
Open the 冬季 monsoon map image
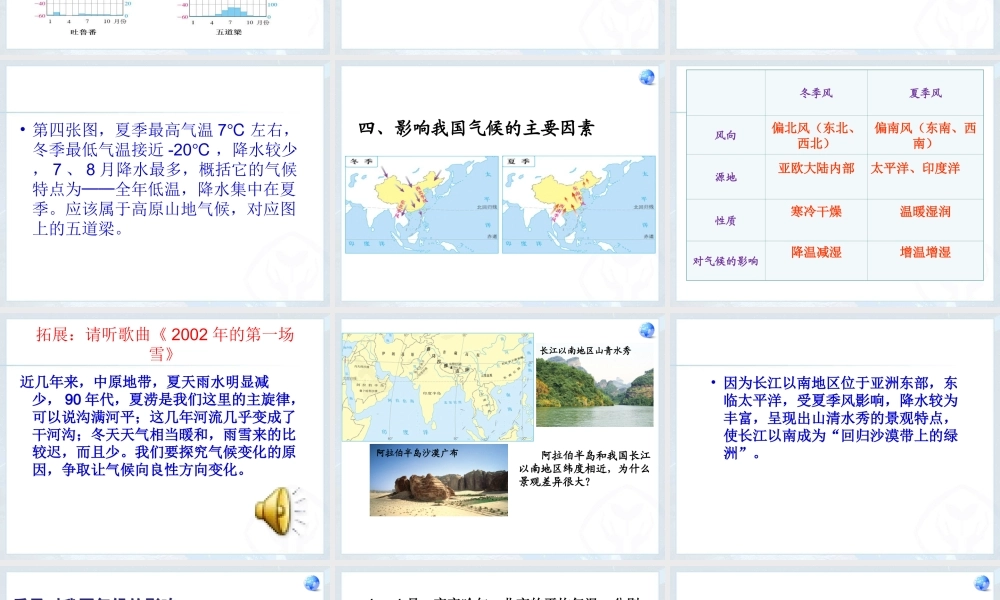[x=422, y=205]
